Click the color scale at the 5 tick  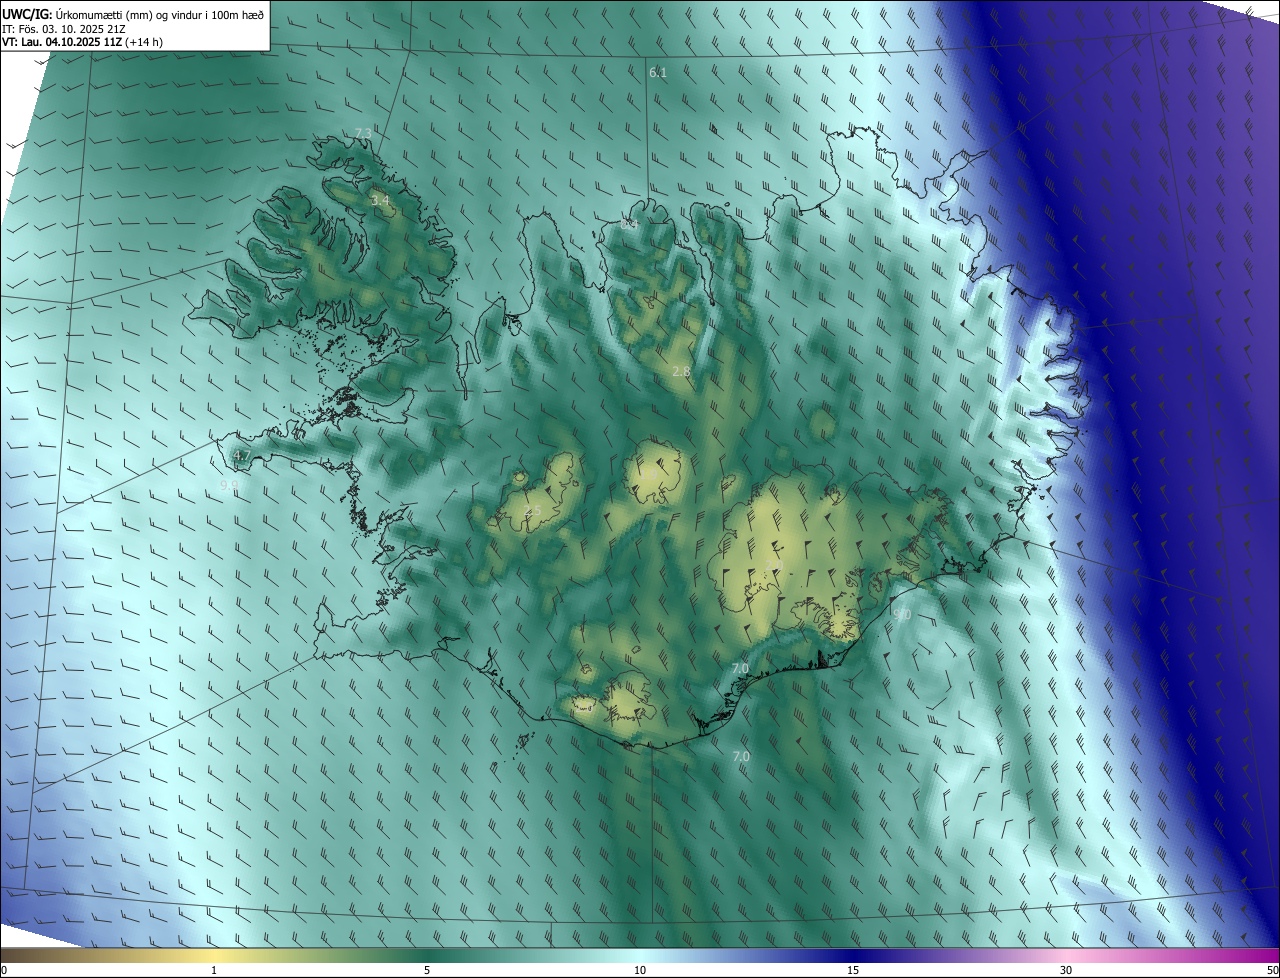tap(427, 970)
